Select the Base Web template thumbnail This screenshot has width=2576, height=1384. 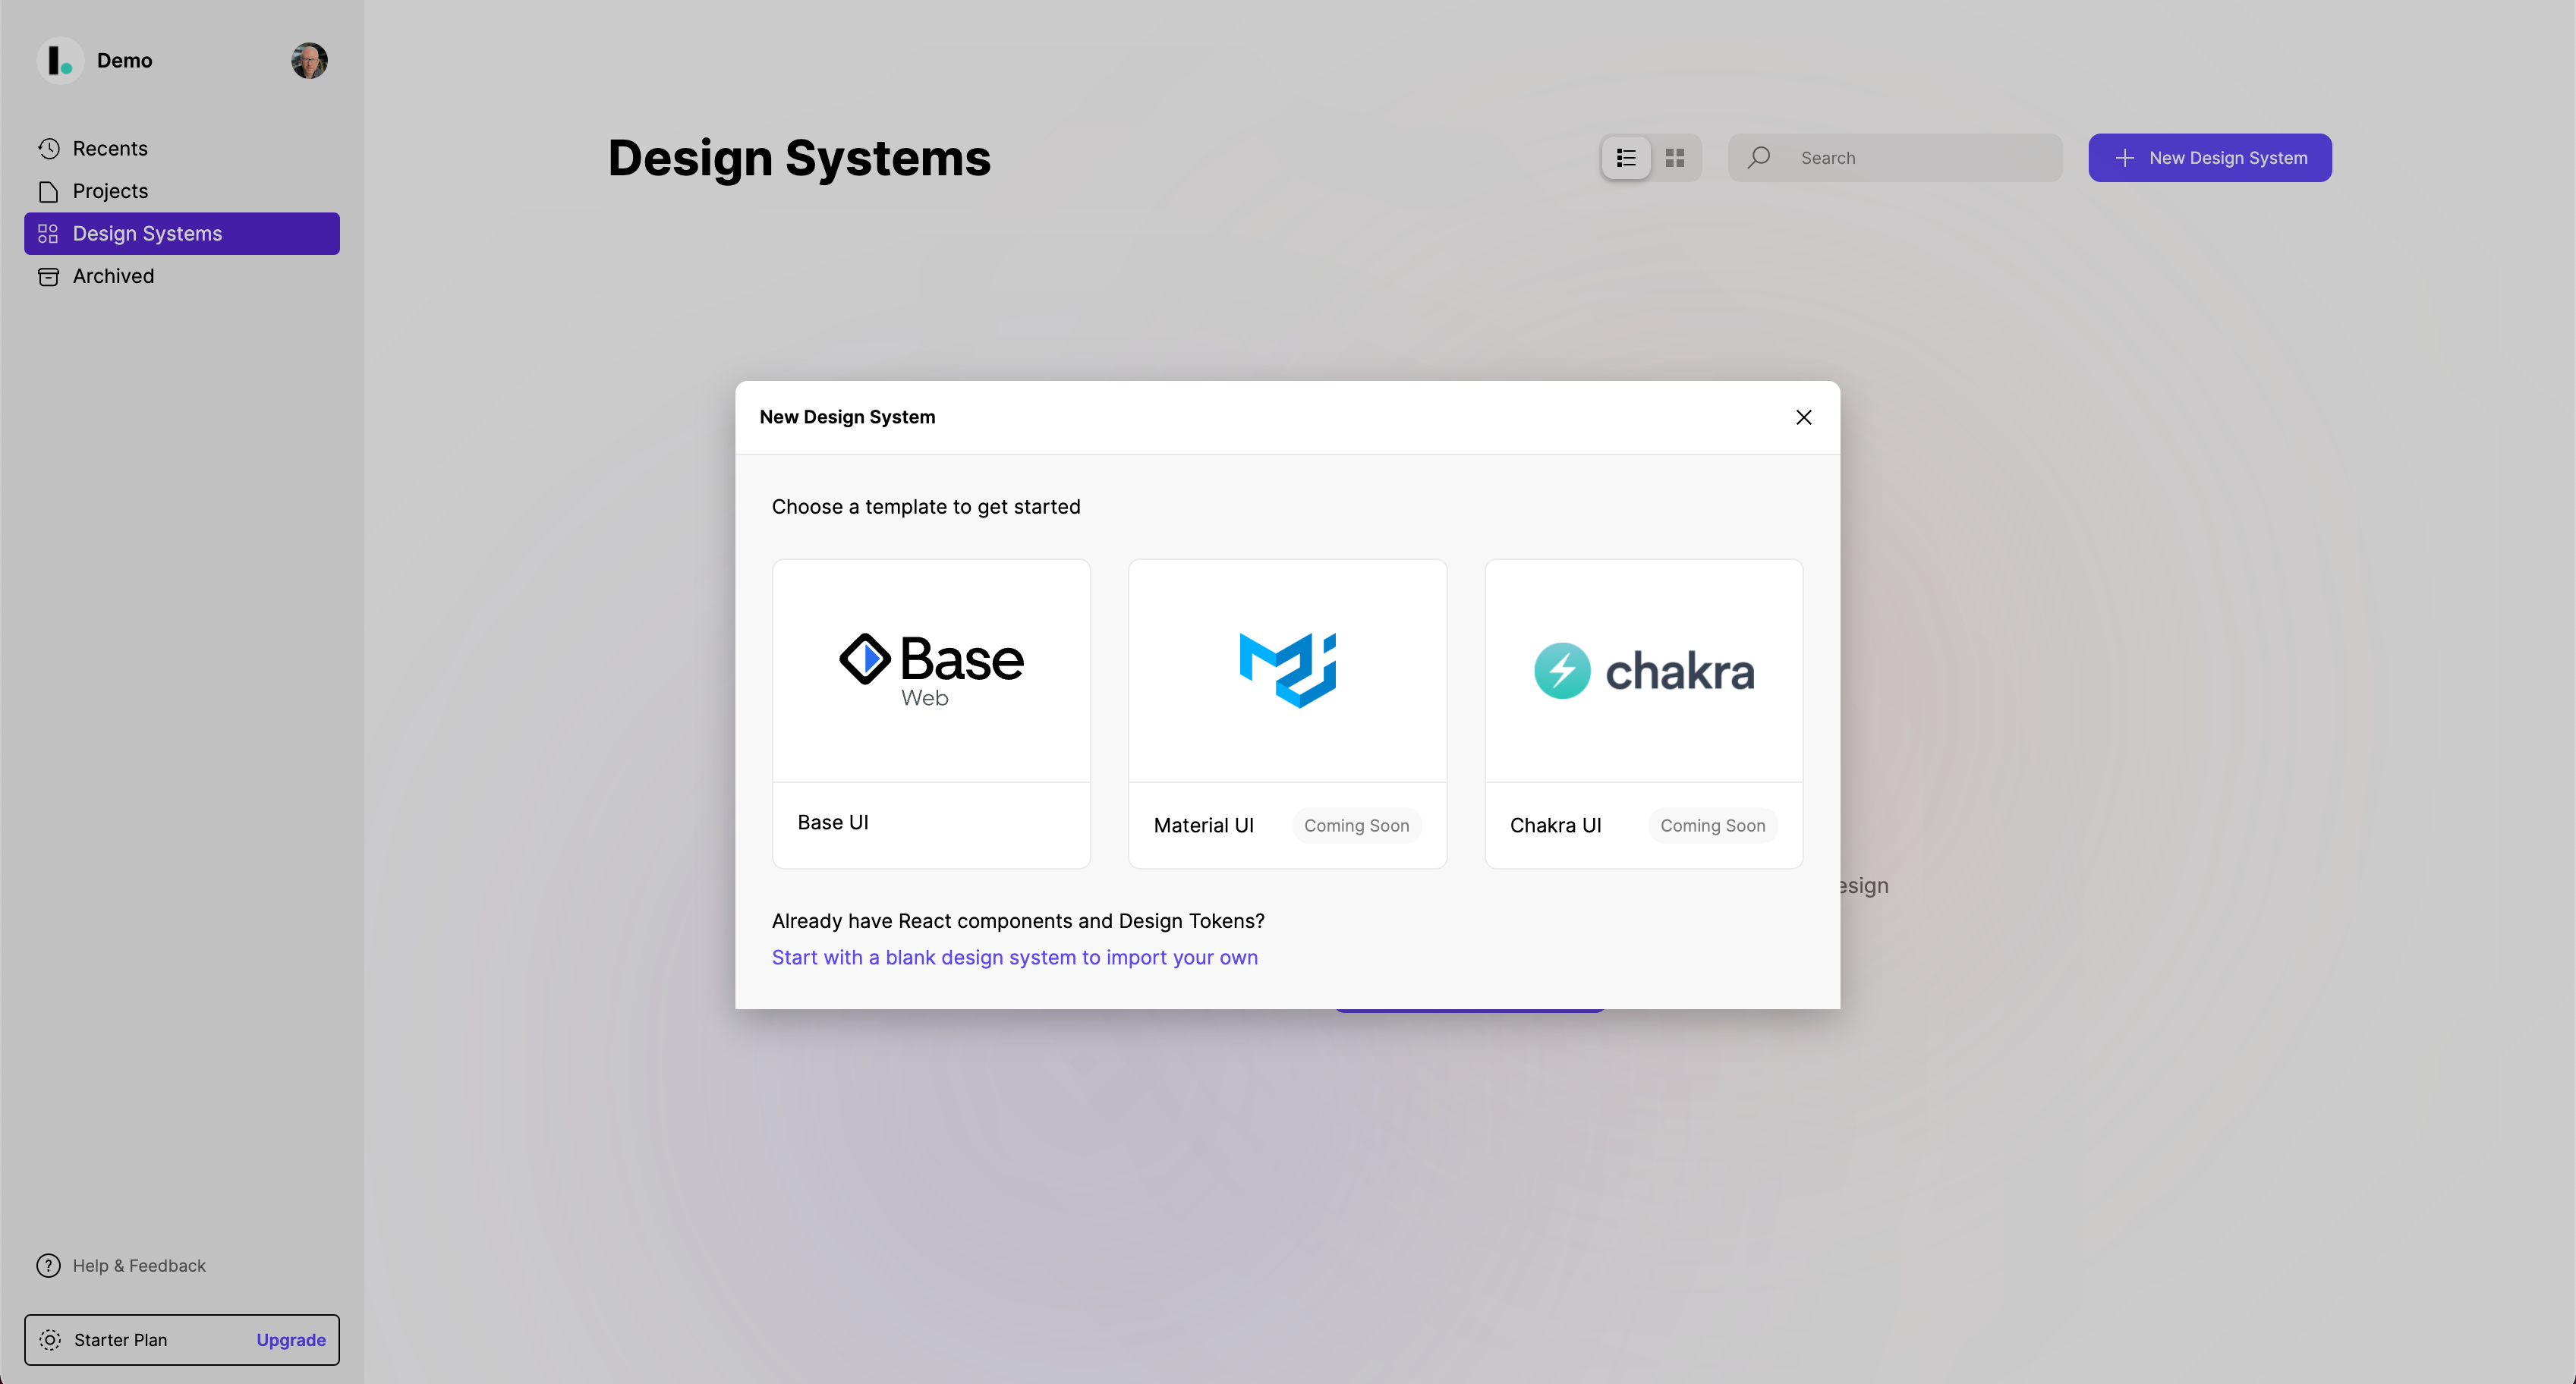pyautogui.click(x=931, y=670)
